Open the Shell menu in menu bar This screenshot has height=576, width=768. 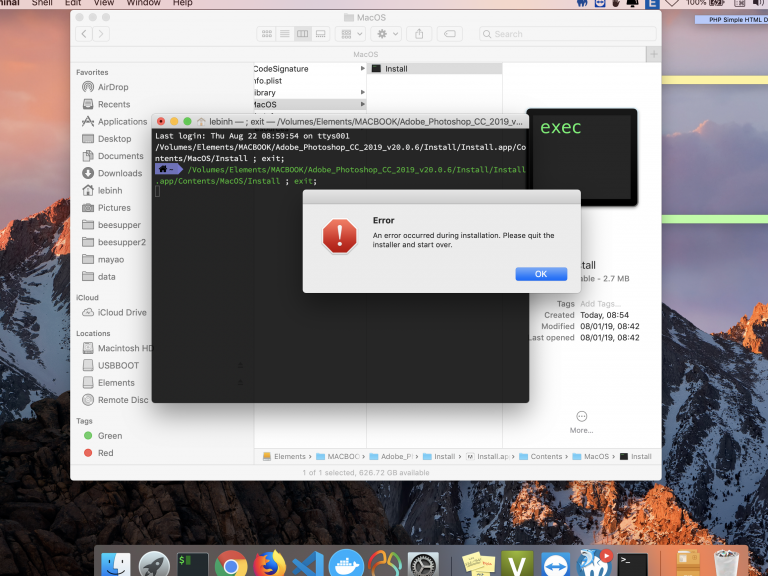pyautogui.click(x=42, y=3)
